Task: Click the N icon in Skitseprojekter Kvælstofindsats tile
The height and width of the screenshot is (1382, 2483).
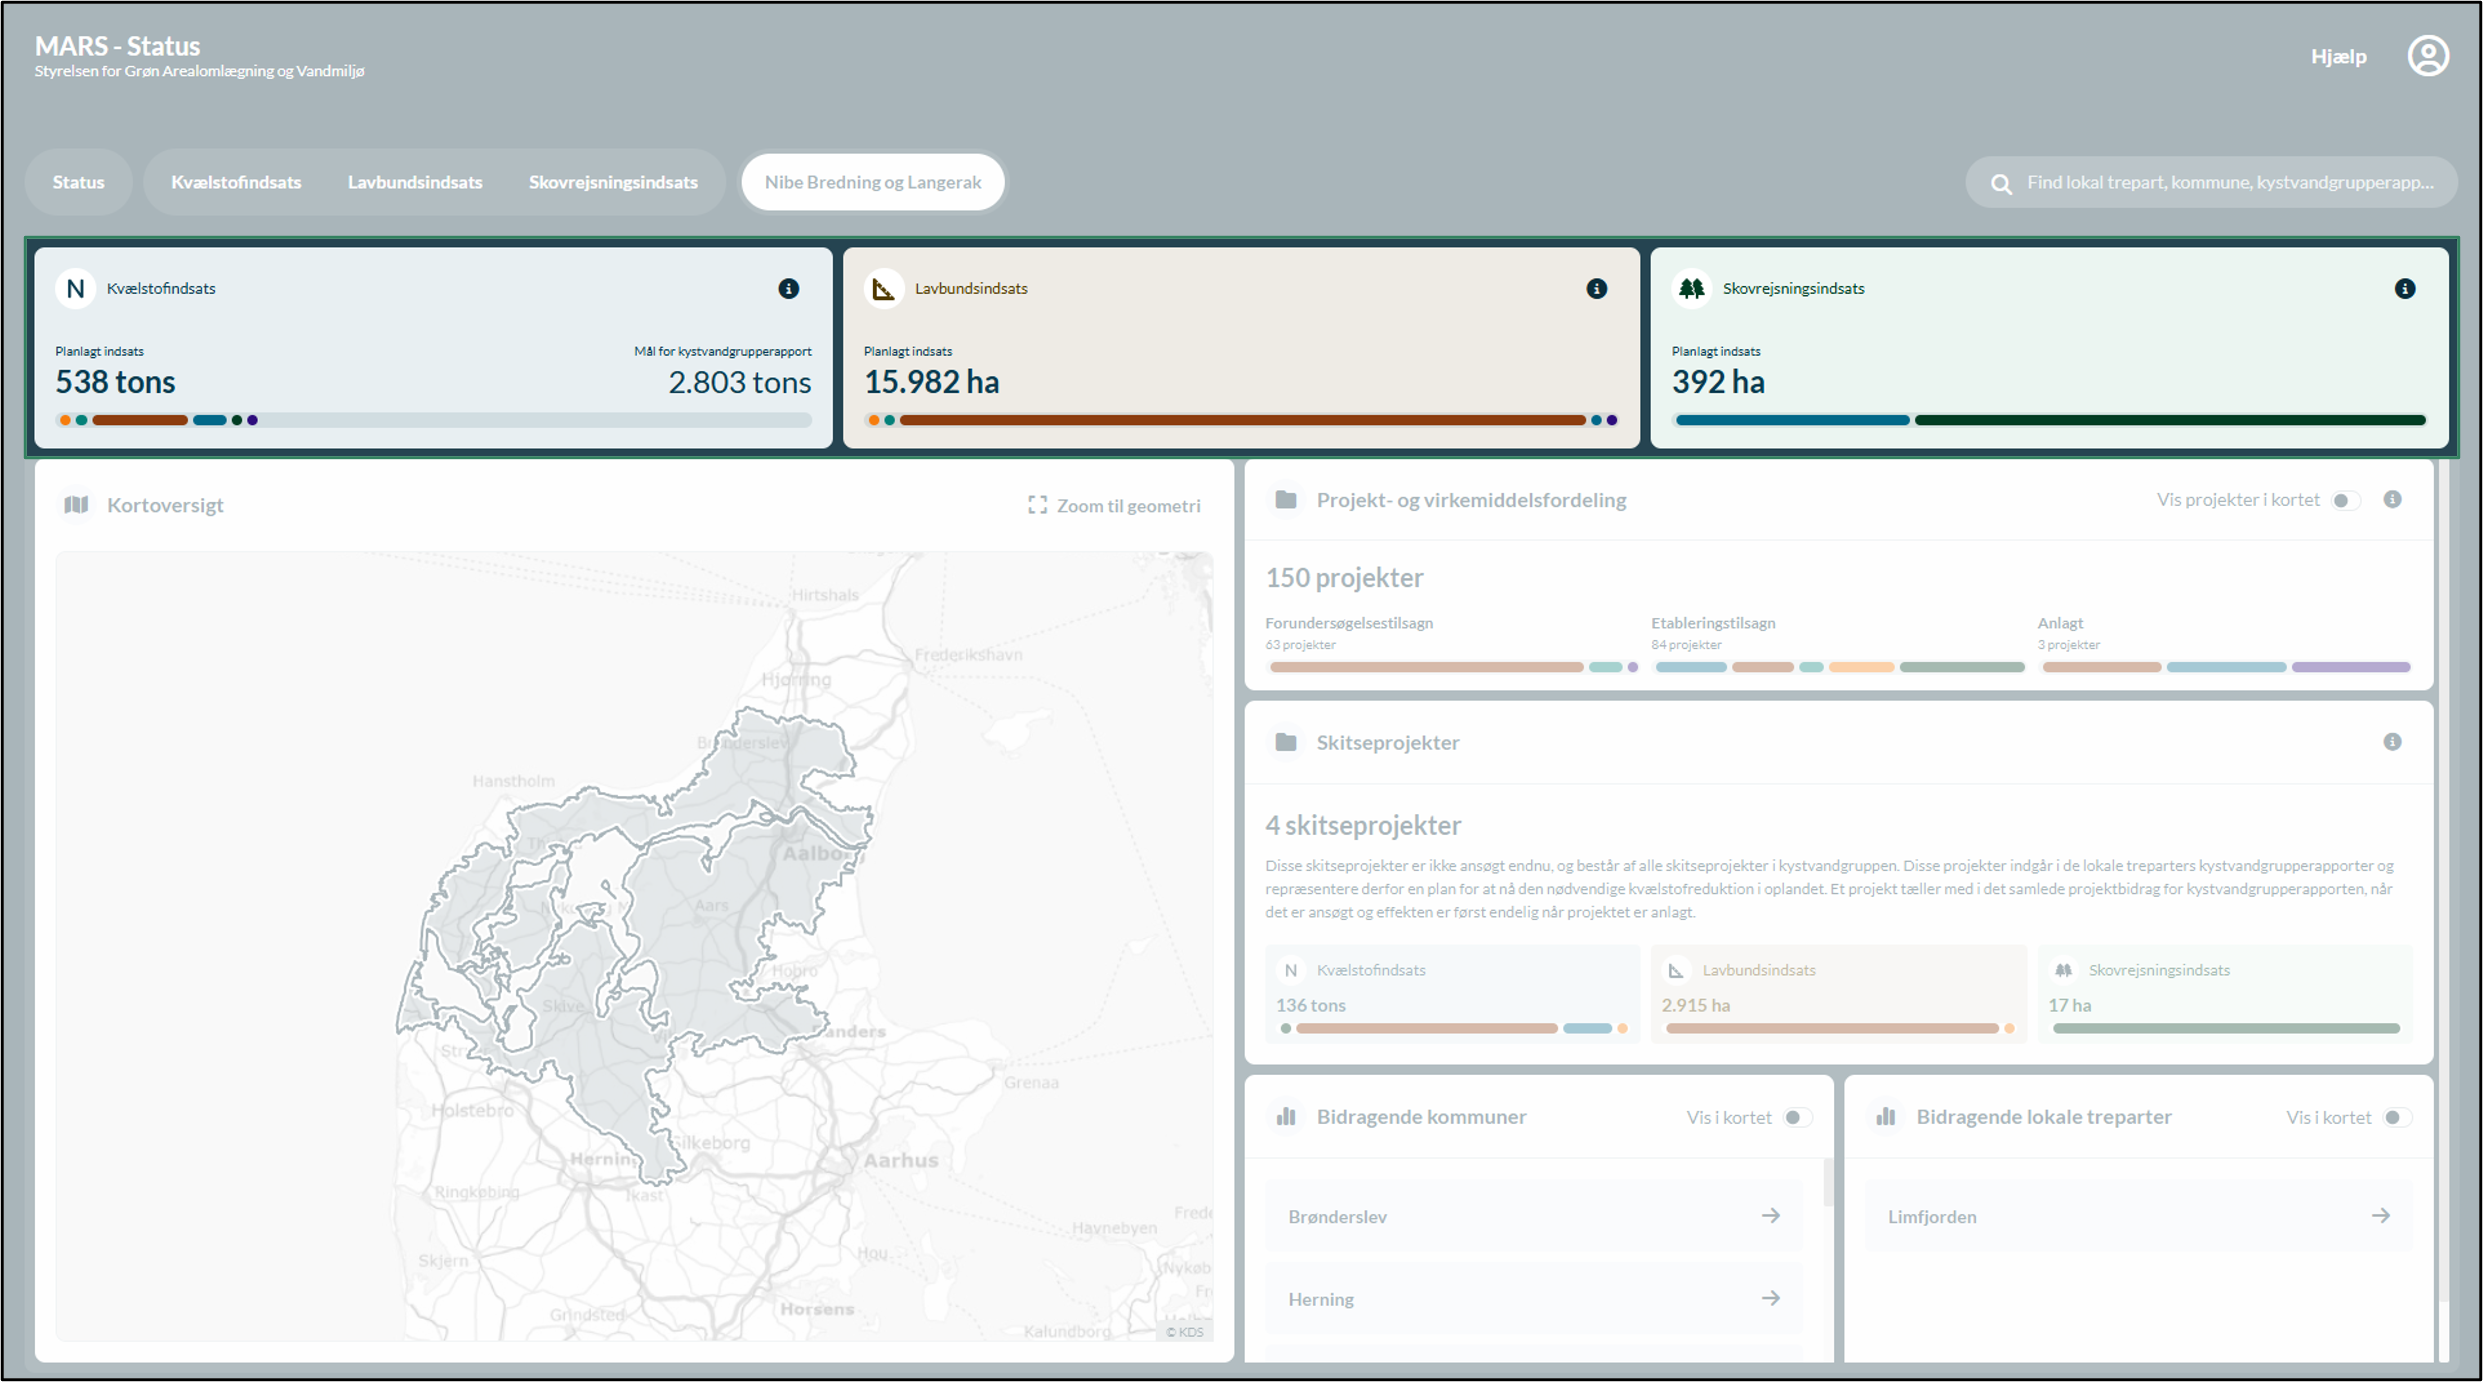Action: [1291, 970]
